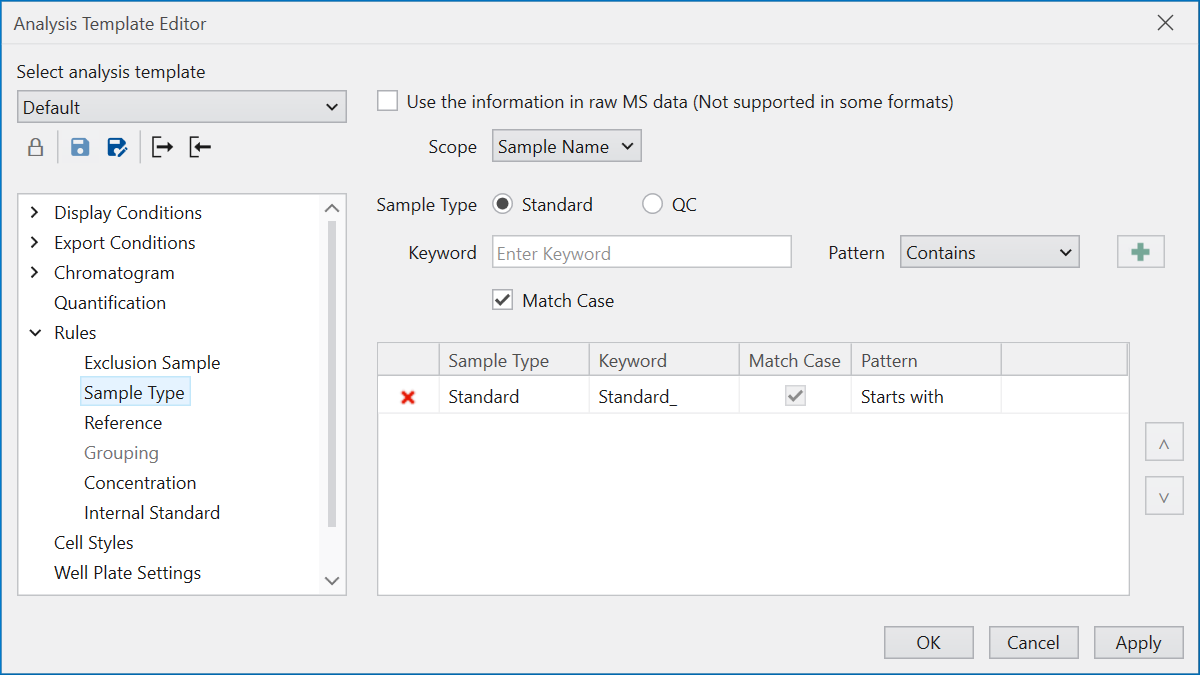Click the save template icon
This screenshot has width=1200, height=675.
[x=80, y=148]
